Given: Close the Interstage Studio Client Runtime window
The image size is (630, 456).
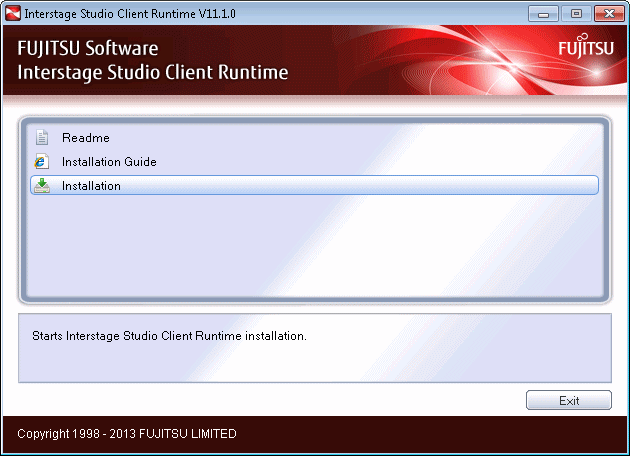Looking at the screenshot, I should pyautogui.click(x=609, y=14).
